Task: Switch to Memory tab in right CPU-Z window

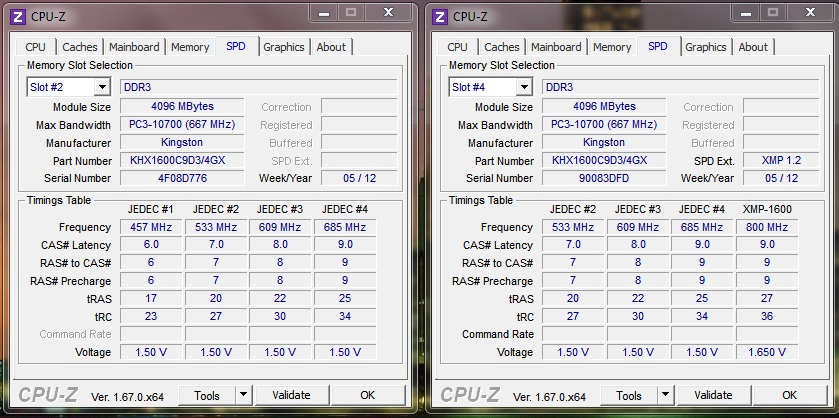Action: pyautogui.click(x=612, y=47)
